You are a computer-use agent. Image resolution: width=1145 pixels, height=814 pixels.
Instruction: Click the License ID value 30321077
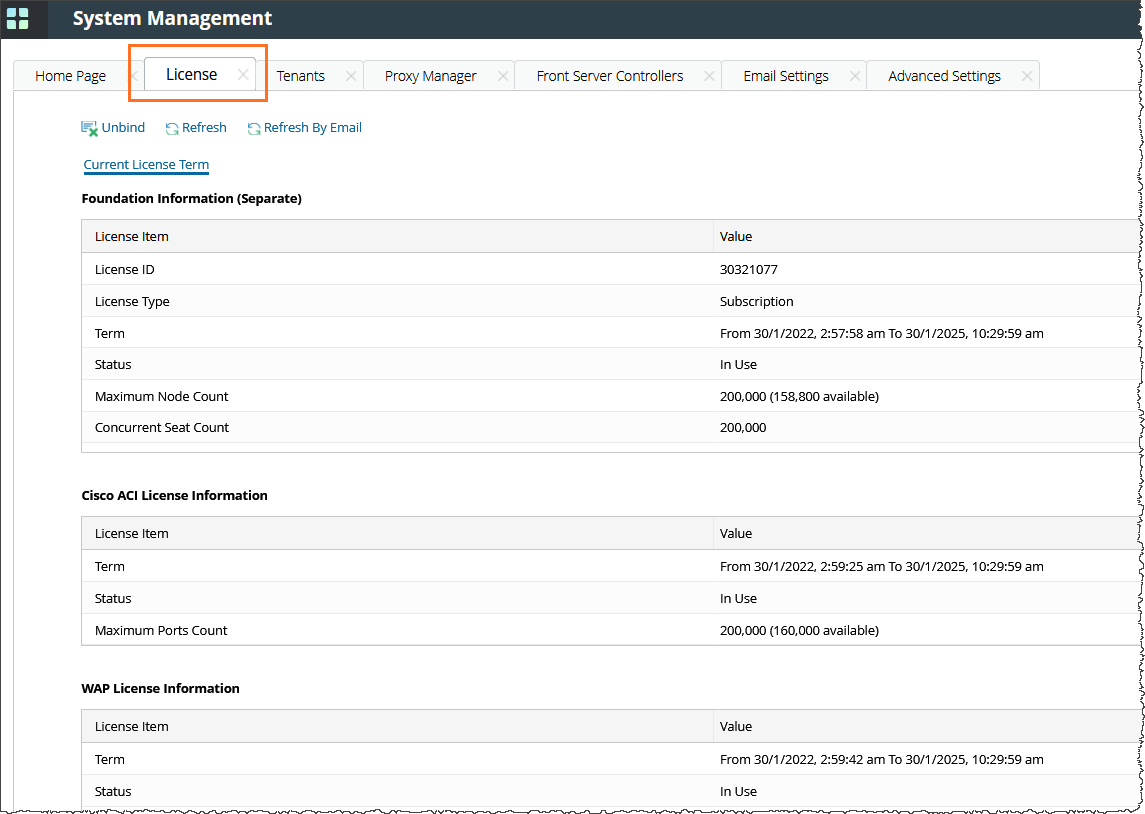point(748,270)
